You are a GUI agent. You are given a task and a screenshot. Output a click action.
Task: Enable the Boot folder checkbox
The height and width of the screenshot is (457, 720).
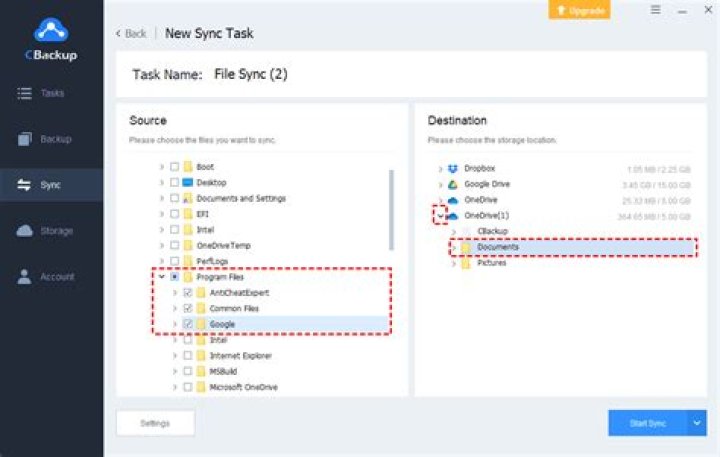pyautogui.click(x=175, y=167)
